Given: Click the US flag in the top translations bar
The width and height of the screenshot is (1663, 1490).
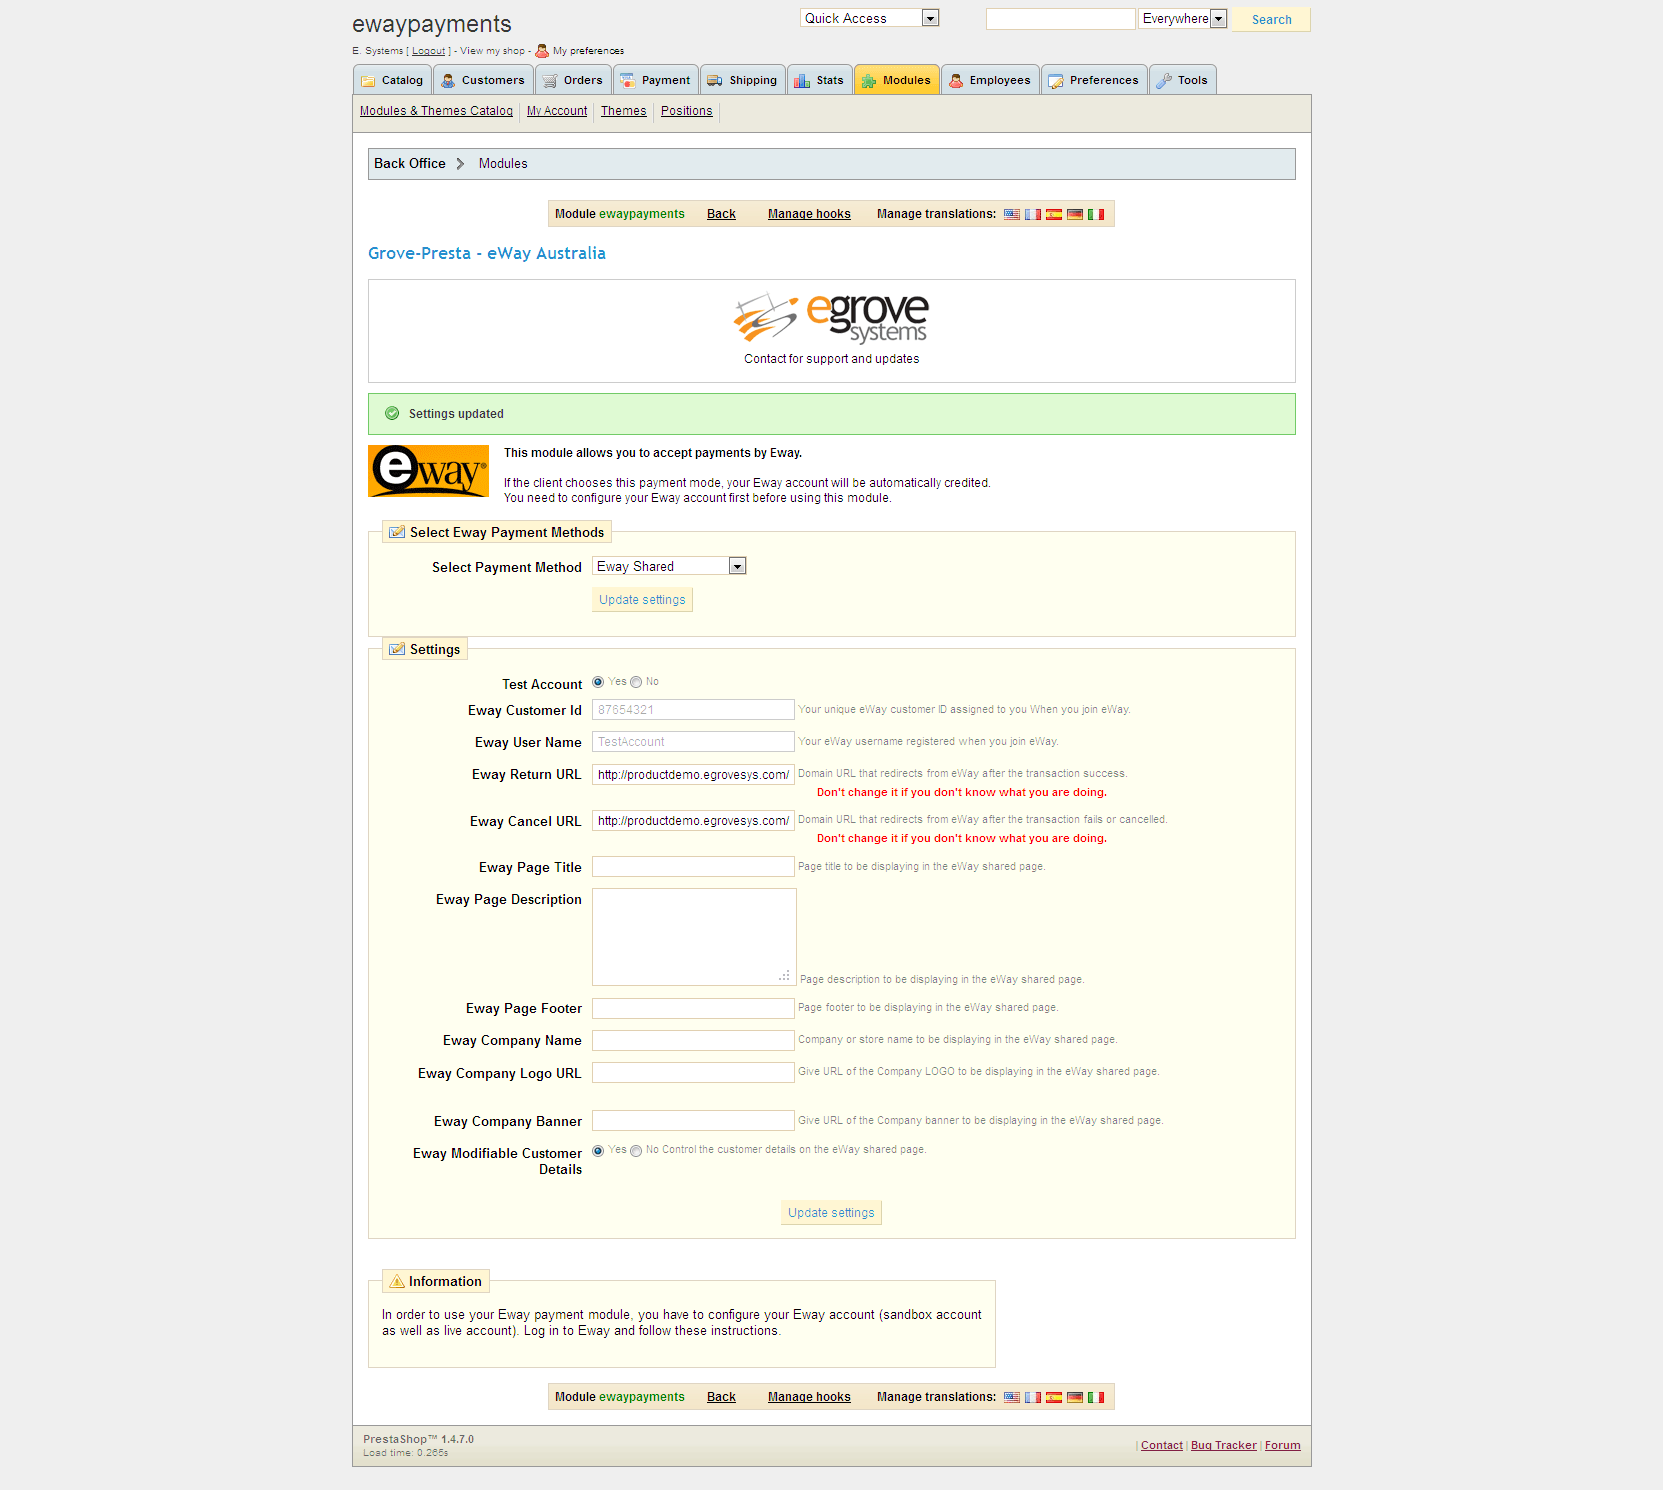Looking at the screenshot, I should [1012, 214].
